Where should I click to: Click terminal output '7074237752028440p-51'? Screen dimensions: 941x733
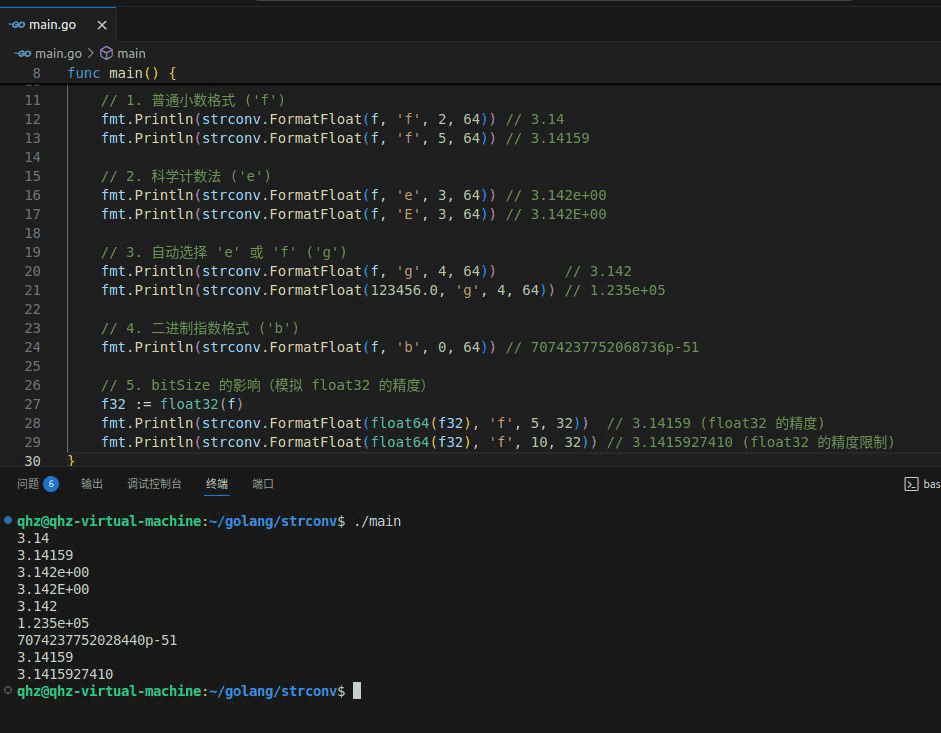(97, 641)
